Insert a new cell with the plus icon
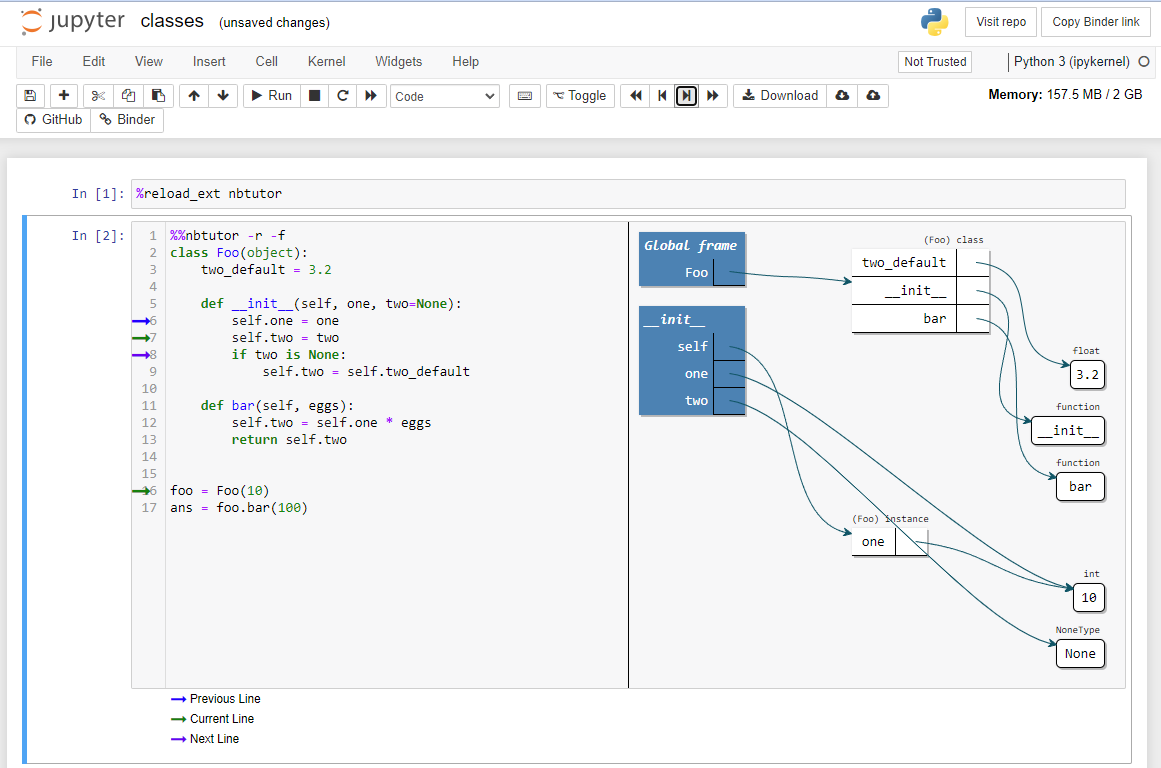The width and height of the screenshot is (1161, 768). [64, 96]
